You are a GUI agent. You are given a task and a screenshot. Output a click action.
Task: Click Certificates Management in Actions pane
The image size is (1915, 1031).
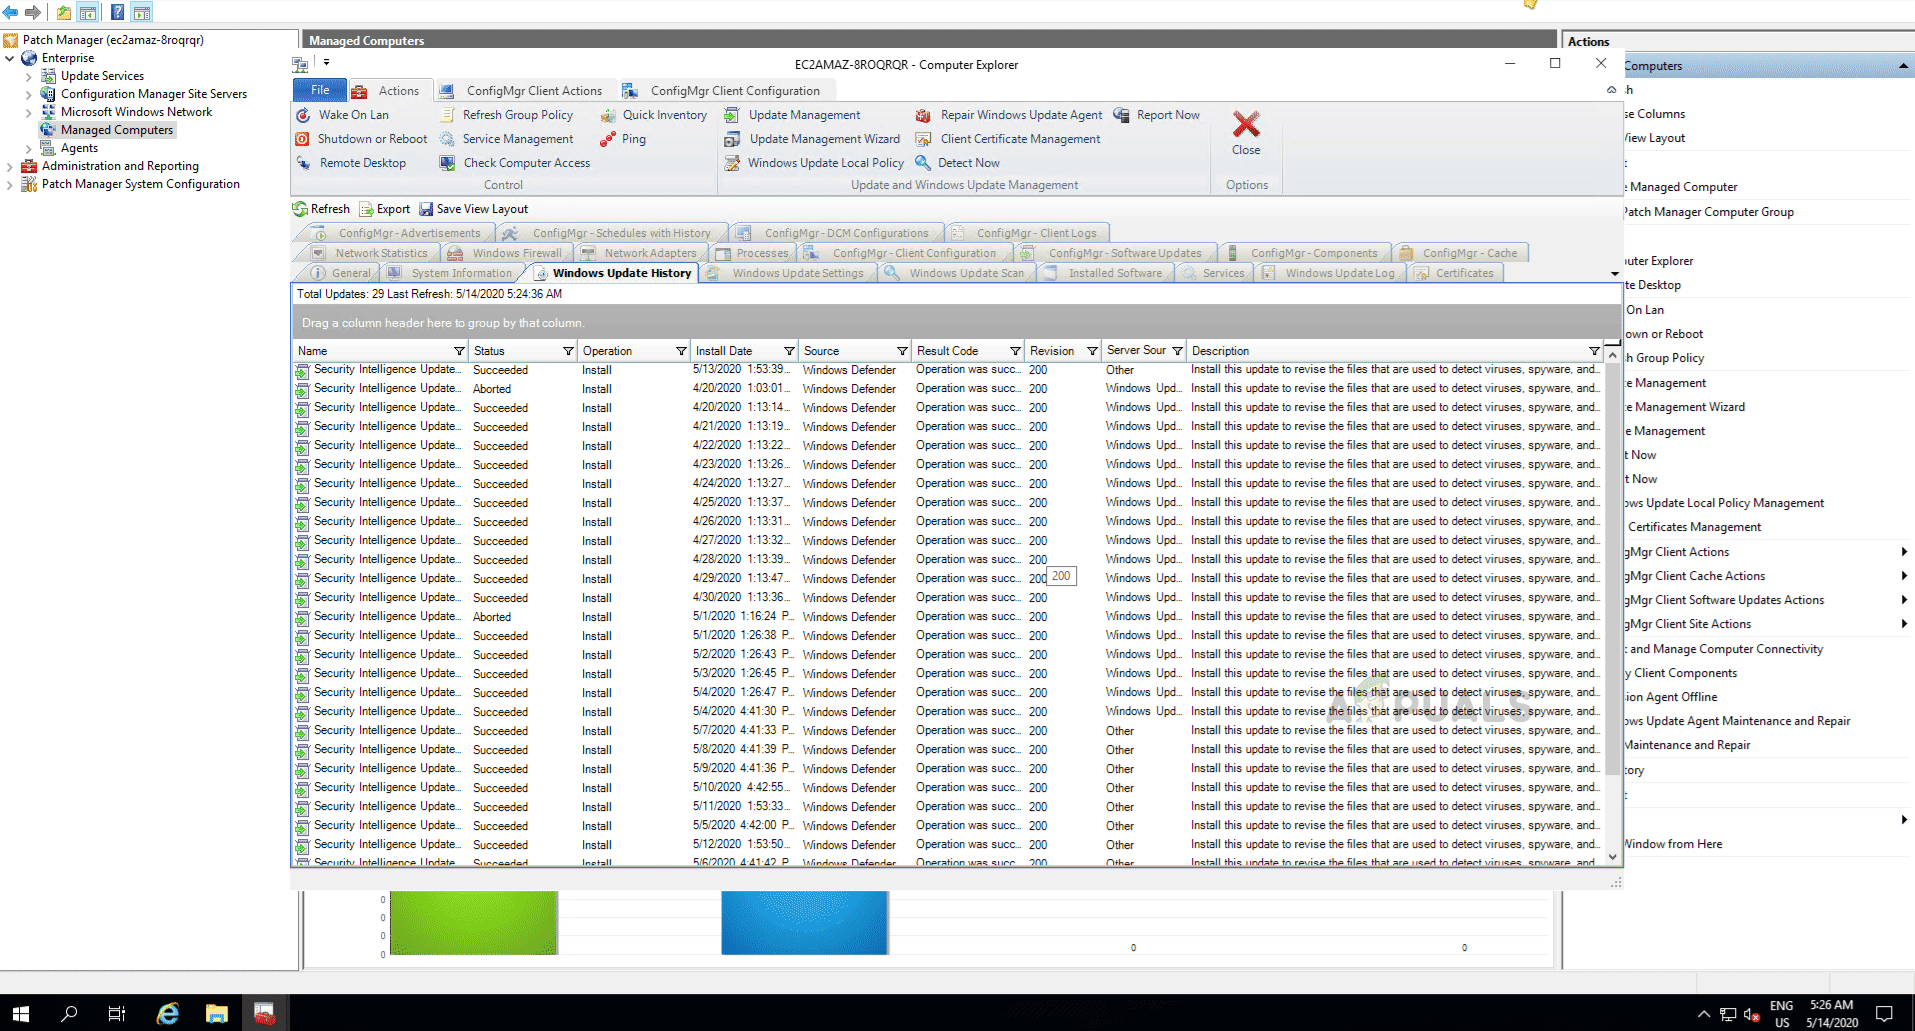tap(1694, 527)
